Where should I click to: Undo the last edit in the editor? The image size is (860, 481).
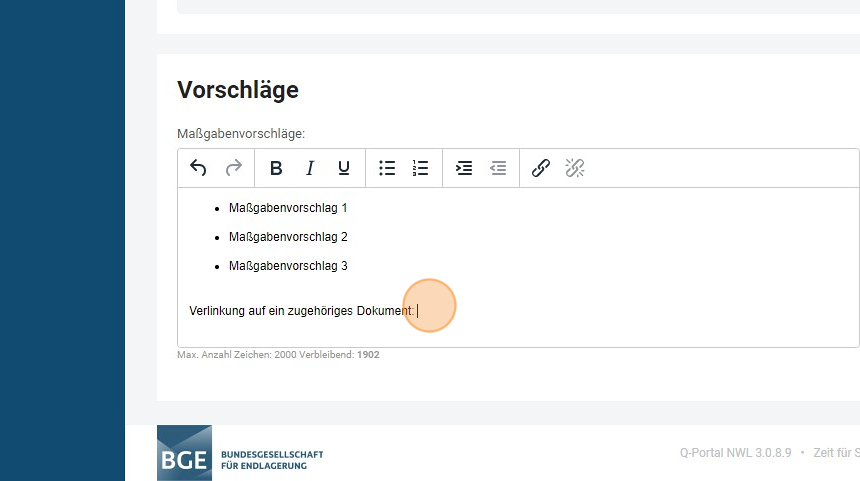pos(198,168)
